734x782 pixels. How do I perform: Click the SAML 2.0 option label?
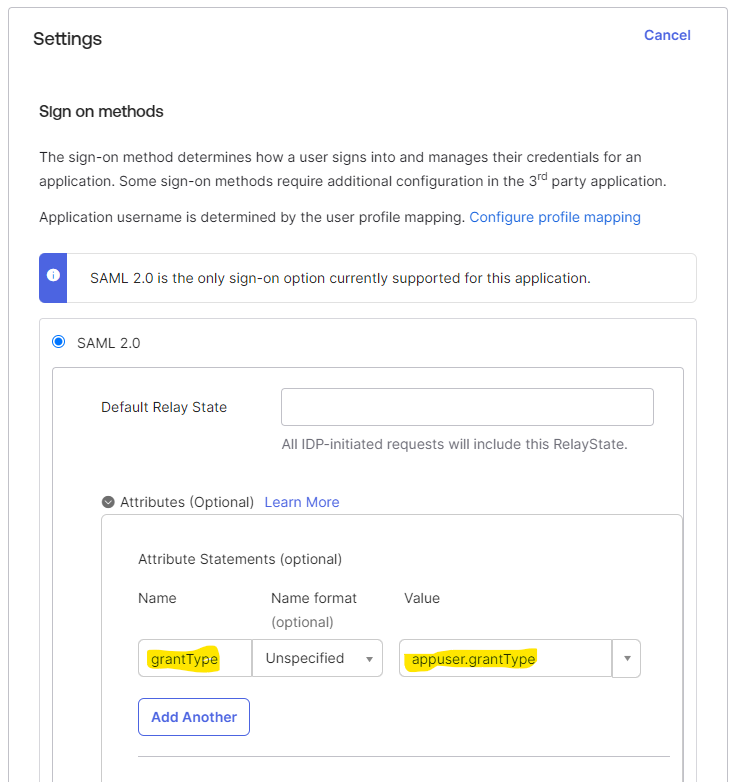108,343
